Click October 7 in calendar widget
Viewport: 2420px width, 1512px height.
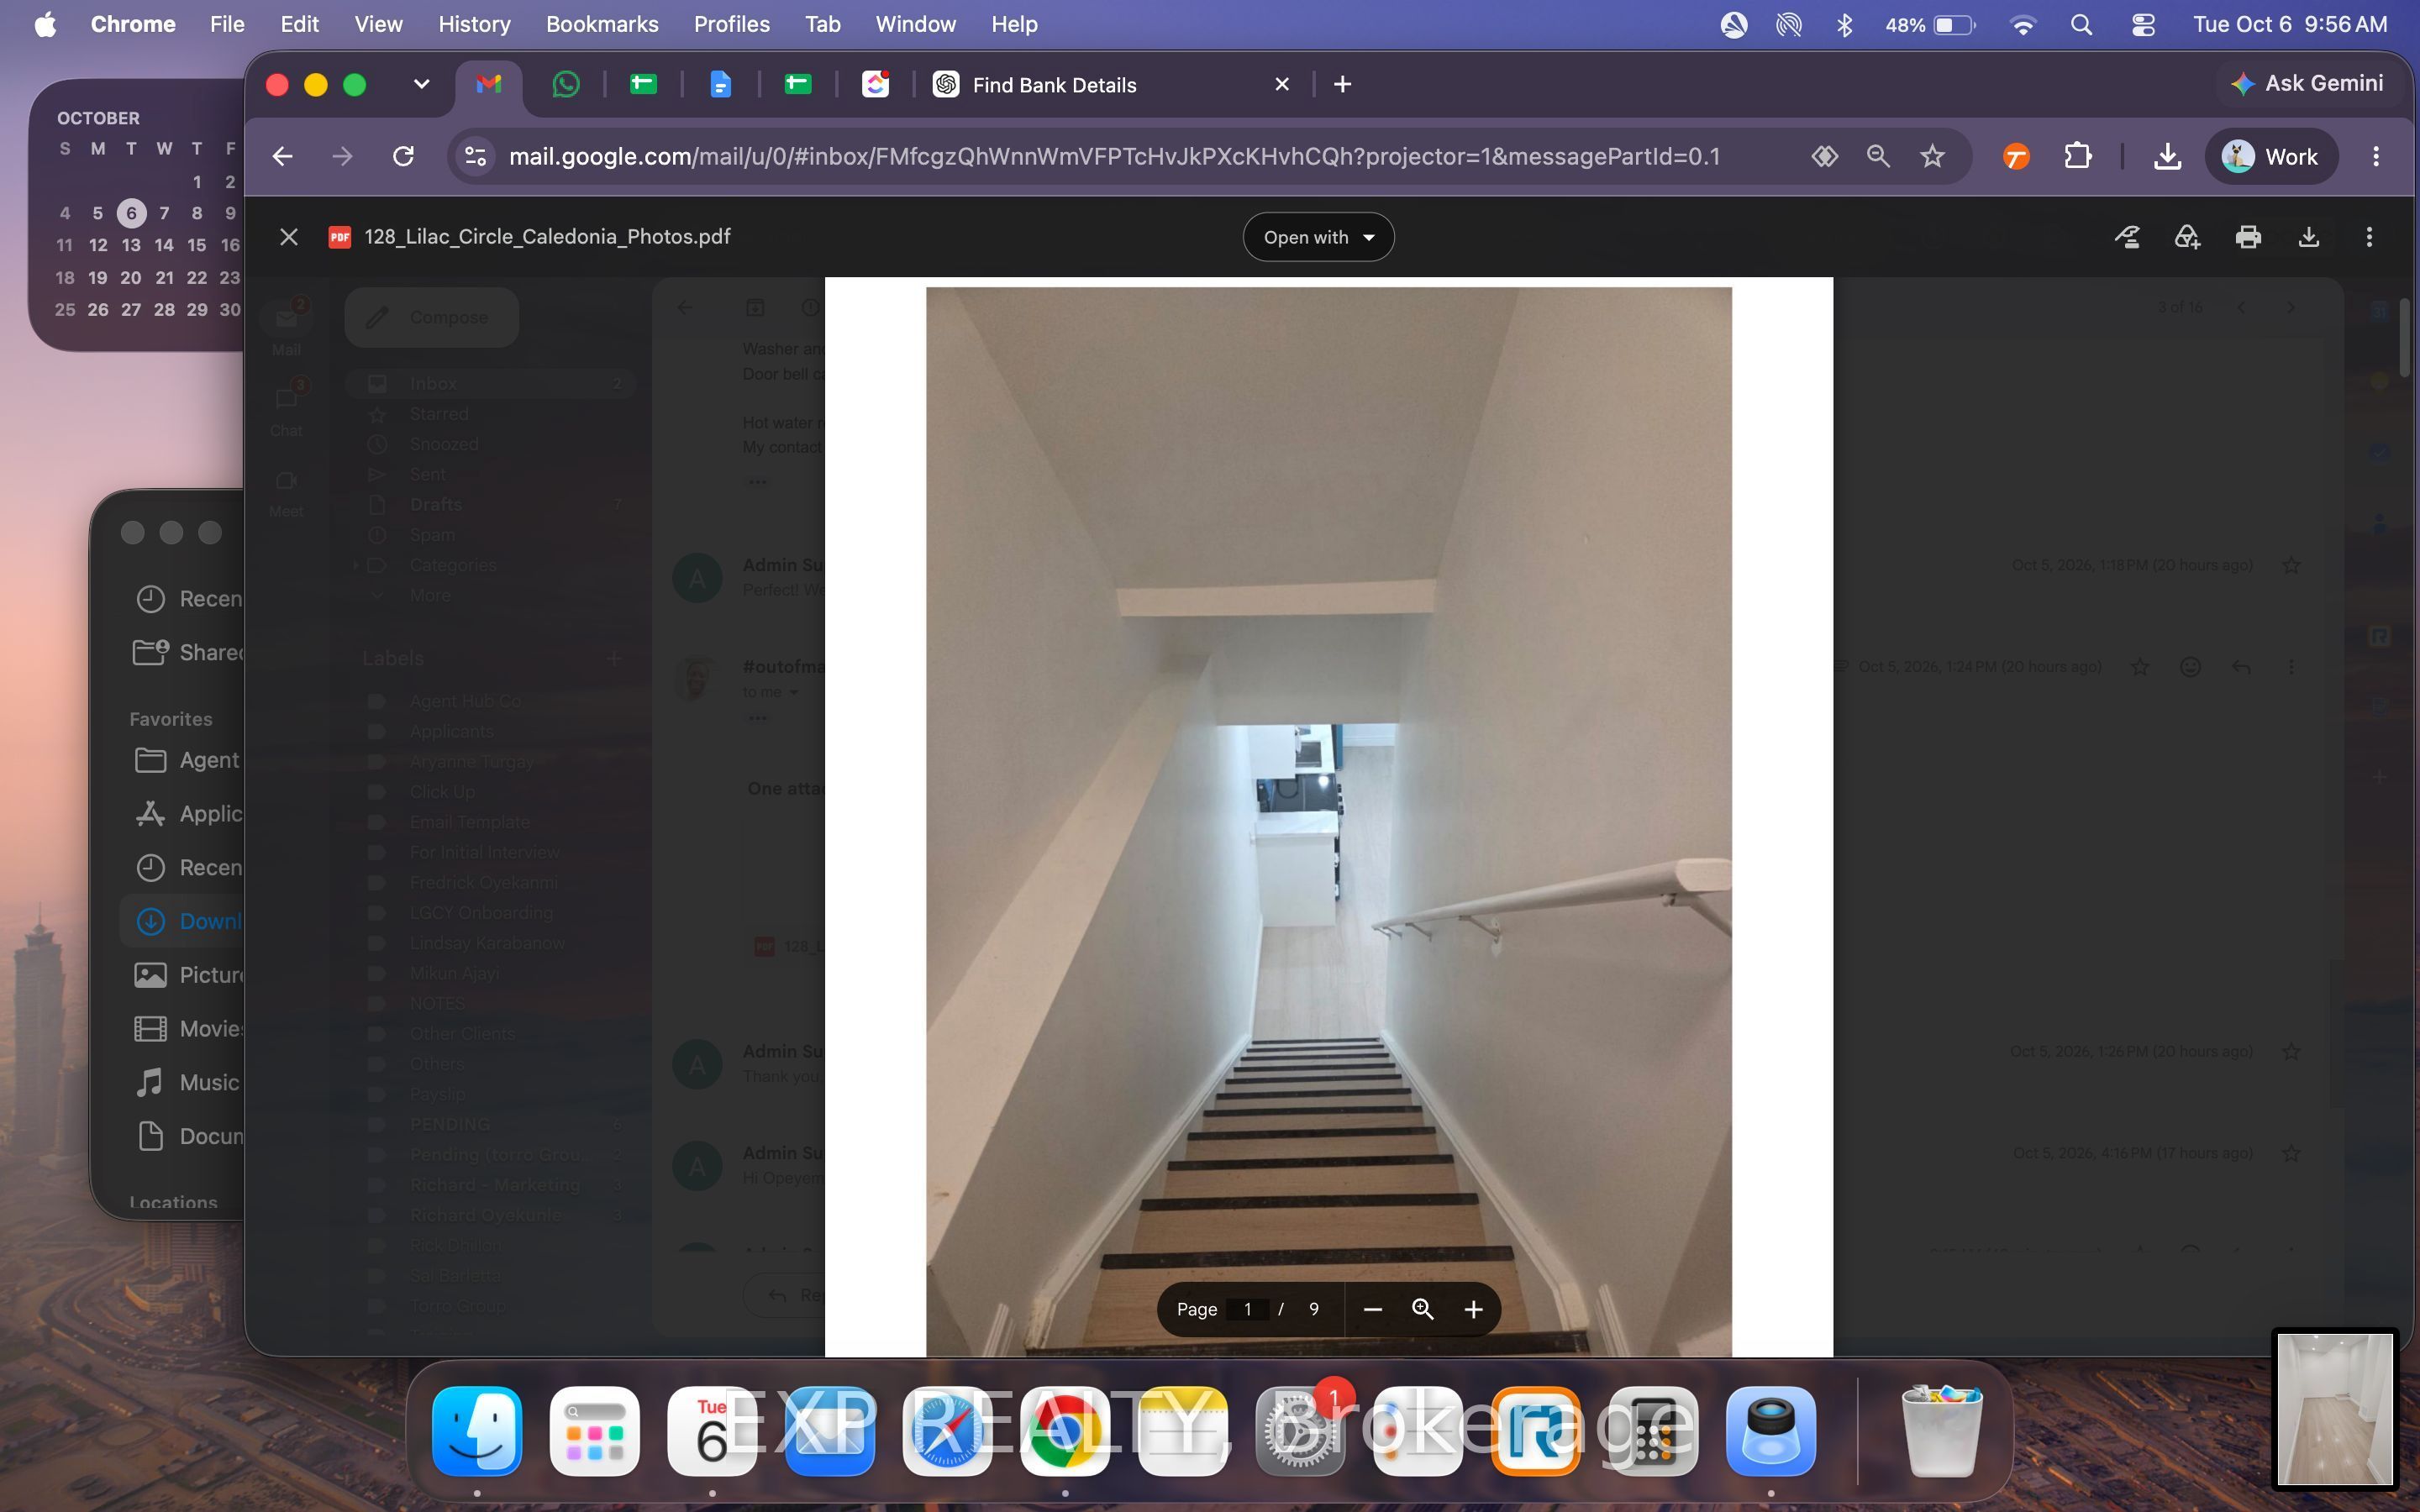coord(164,213)
